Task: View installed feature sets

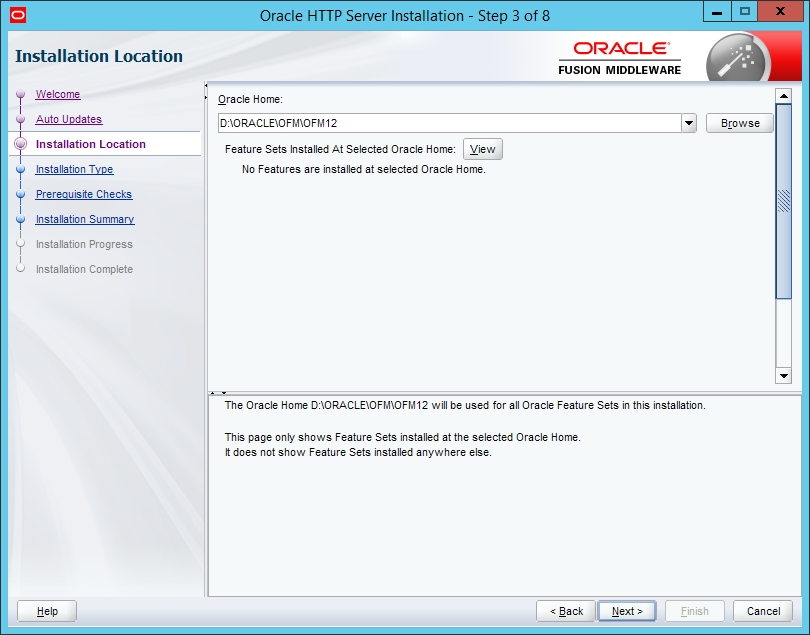Action: click(482, 149)
